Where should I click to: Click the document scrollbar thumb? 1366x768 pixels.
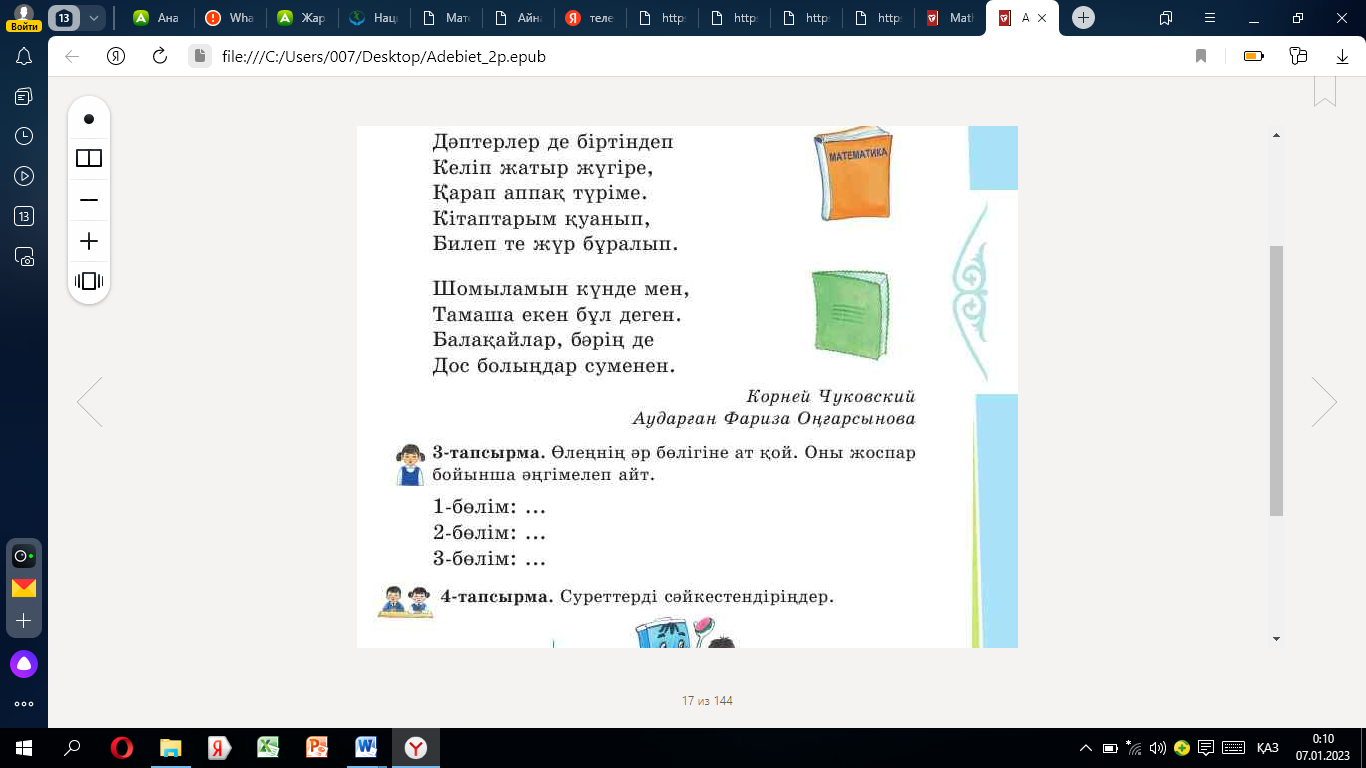[1276, 380]
